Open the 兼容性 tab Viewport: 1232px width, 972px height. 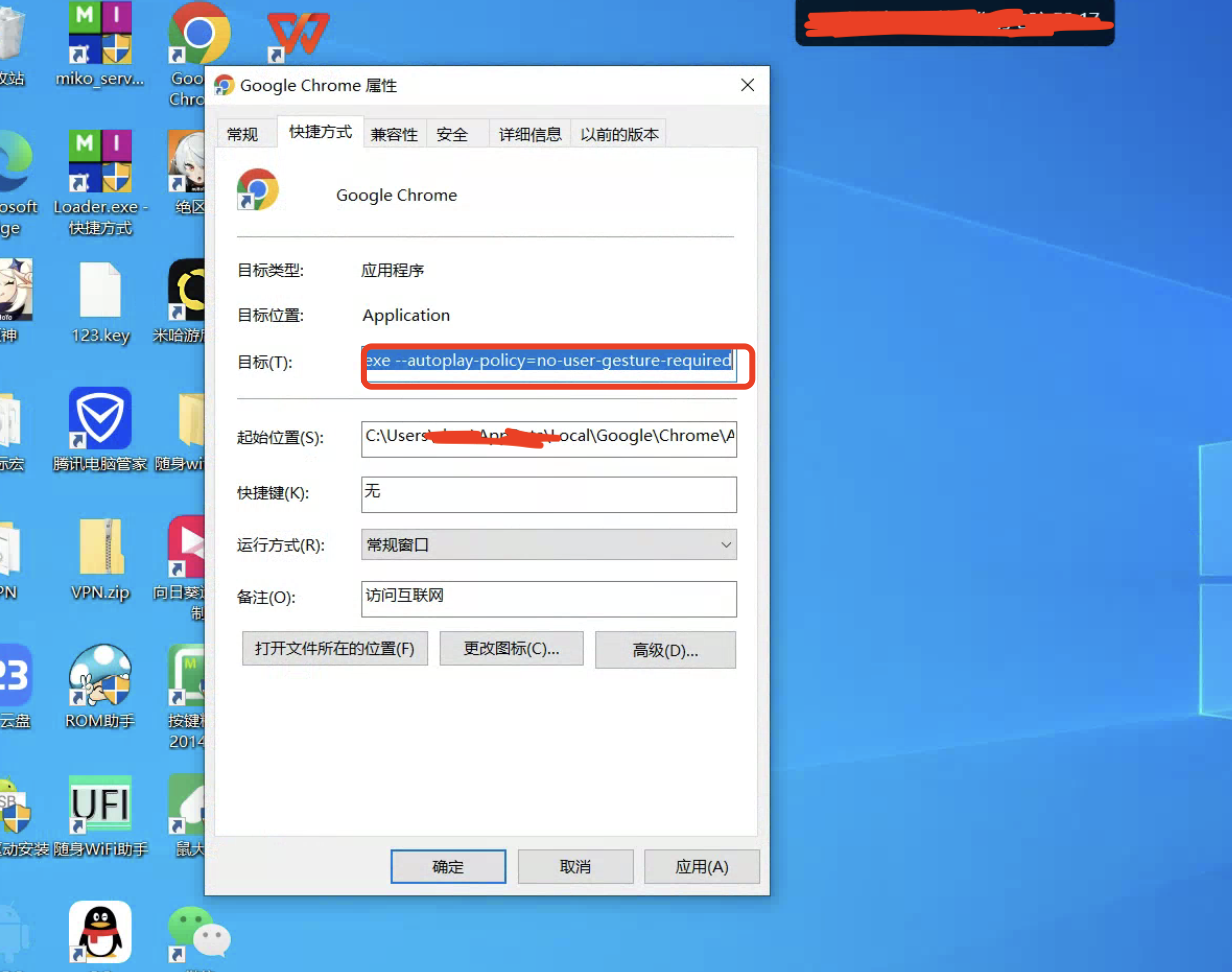(x=394, y=134)
